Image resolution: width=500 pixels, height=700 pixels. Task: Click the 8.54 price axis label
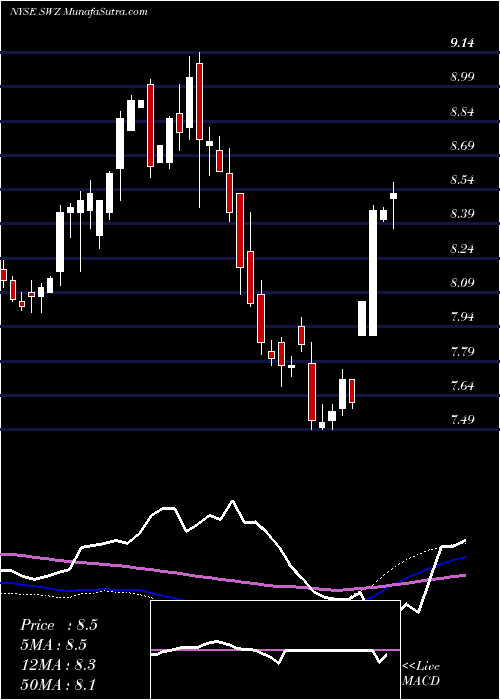pyautogui.click(x=462, y=180)
